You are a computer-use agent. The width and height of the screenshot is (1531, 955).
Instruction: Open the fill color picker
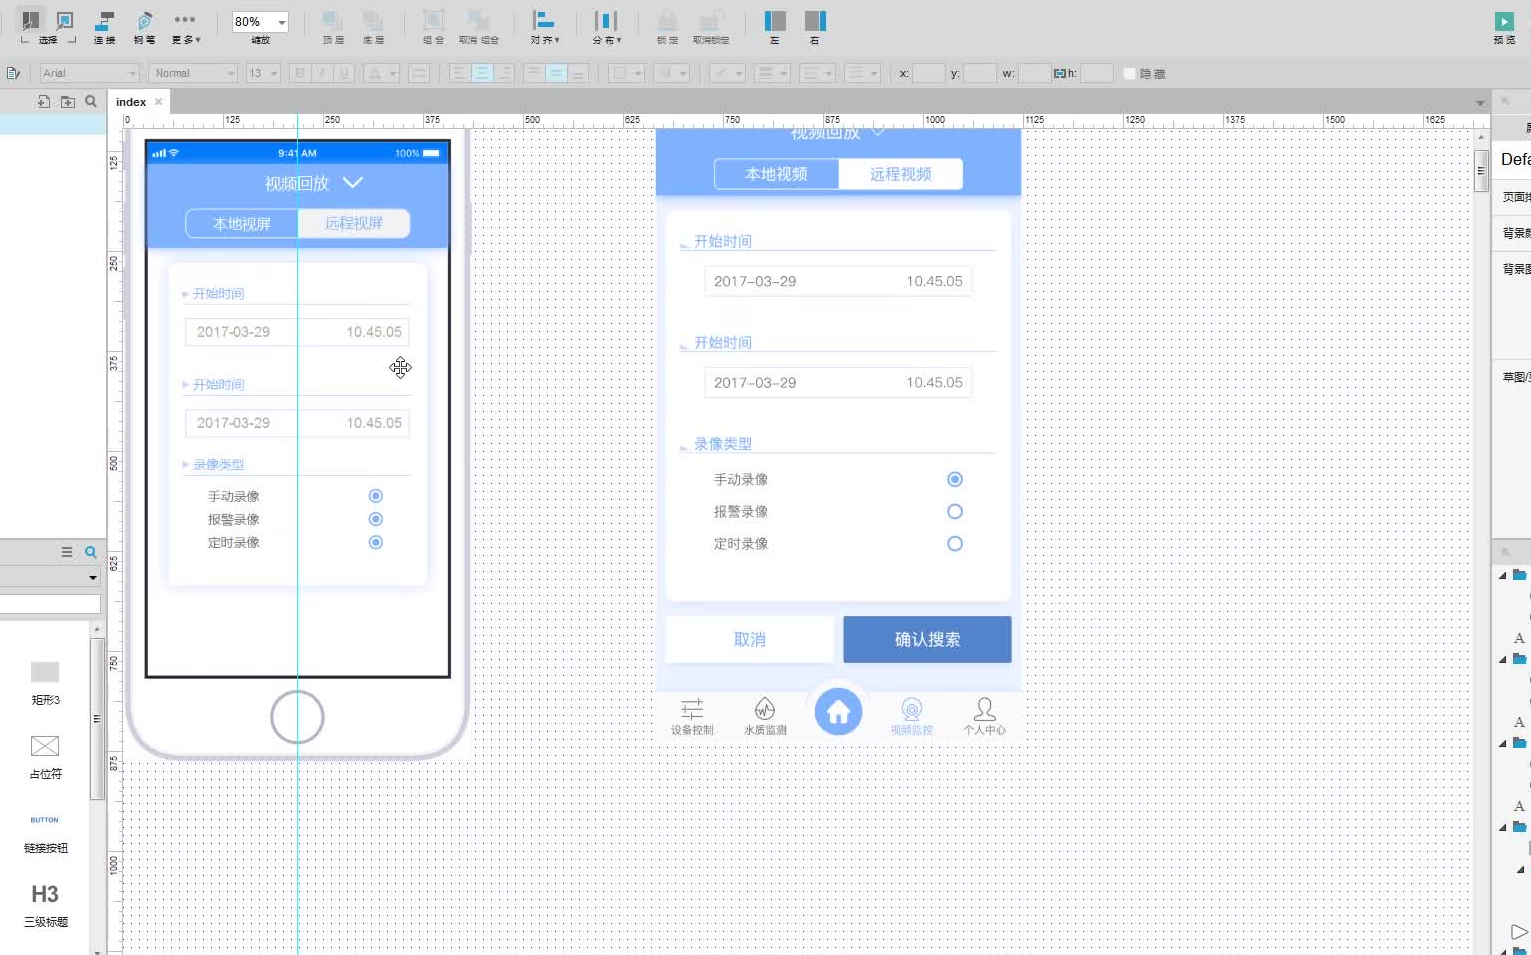[x=626, y=73]
